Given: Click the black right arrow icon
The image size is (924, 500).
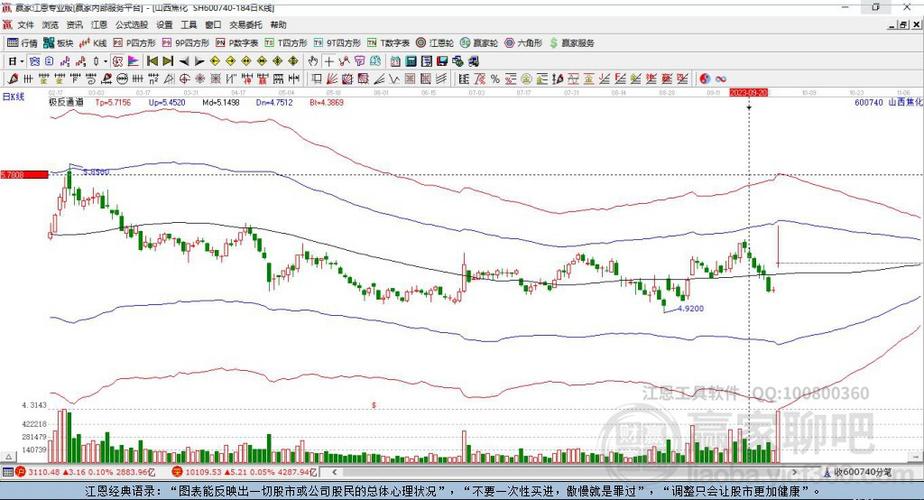Looking at the screenshot, I should [200, 61].
